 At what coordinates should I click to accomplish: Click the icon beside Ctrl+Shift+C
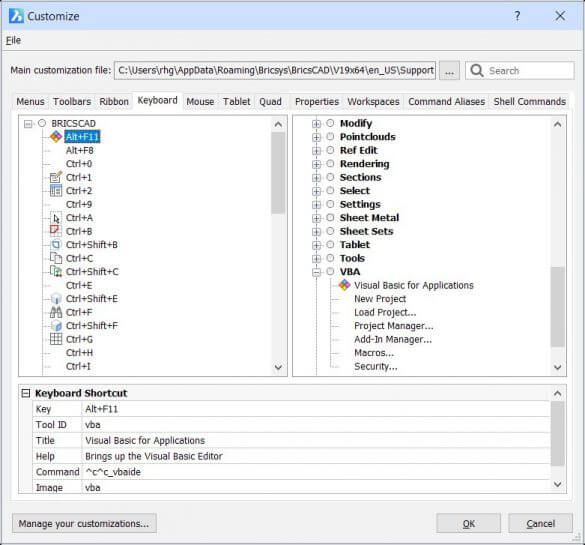(56, 272)
